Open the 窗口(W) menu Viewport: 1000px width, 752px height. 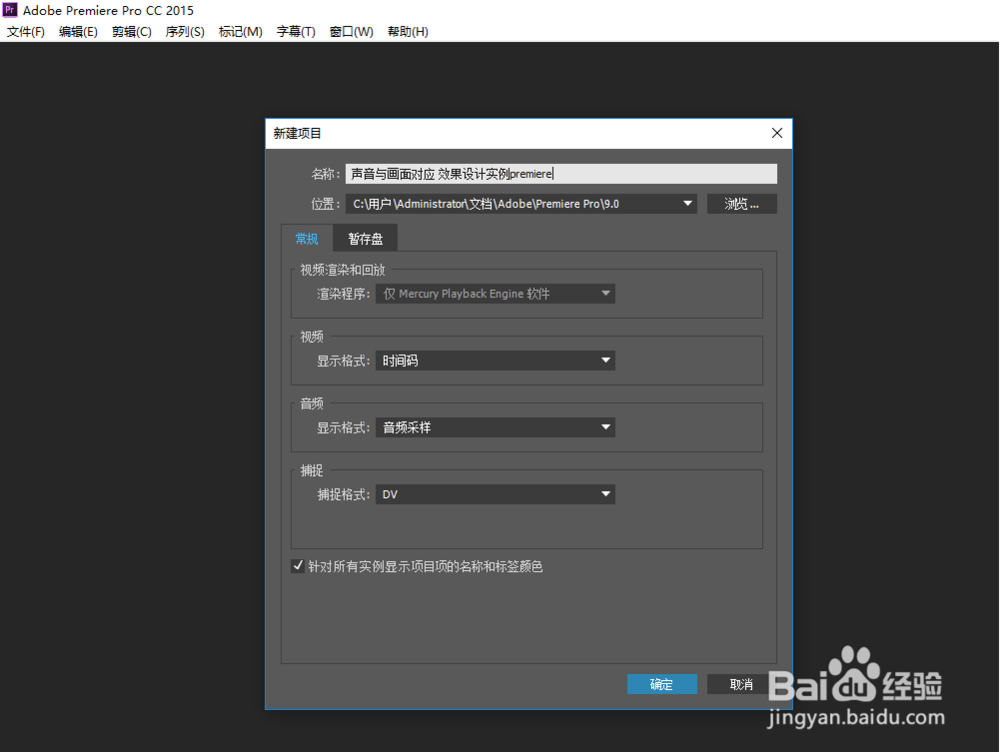coord(351,31)
